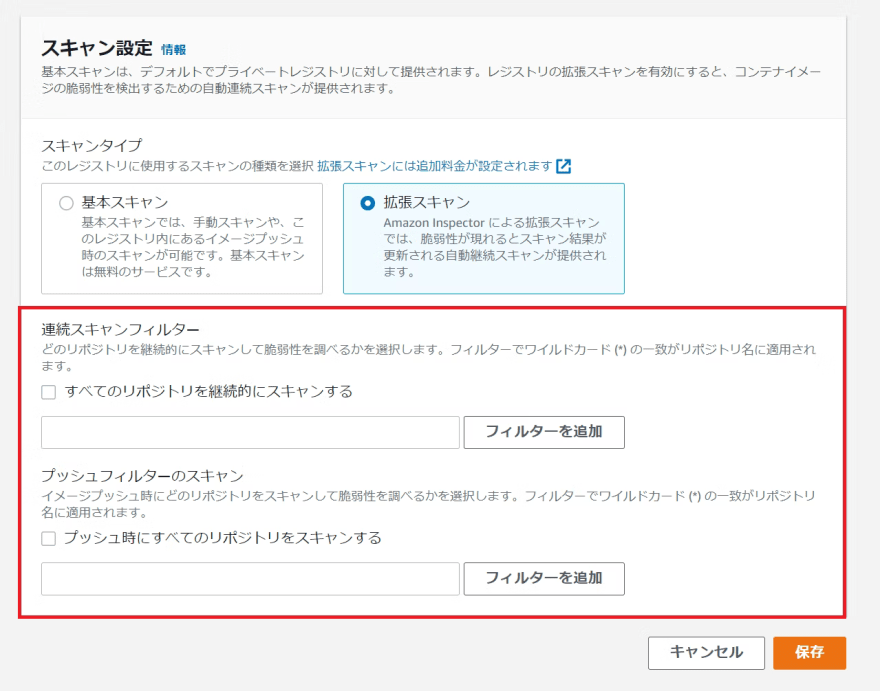Click the スキャンタイプ section label
The height and width of the screenshot is (691, 880).
[92, 145]
